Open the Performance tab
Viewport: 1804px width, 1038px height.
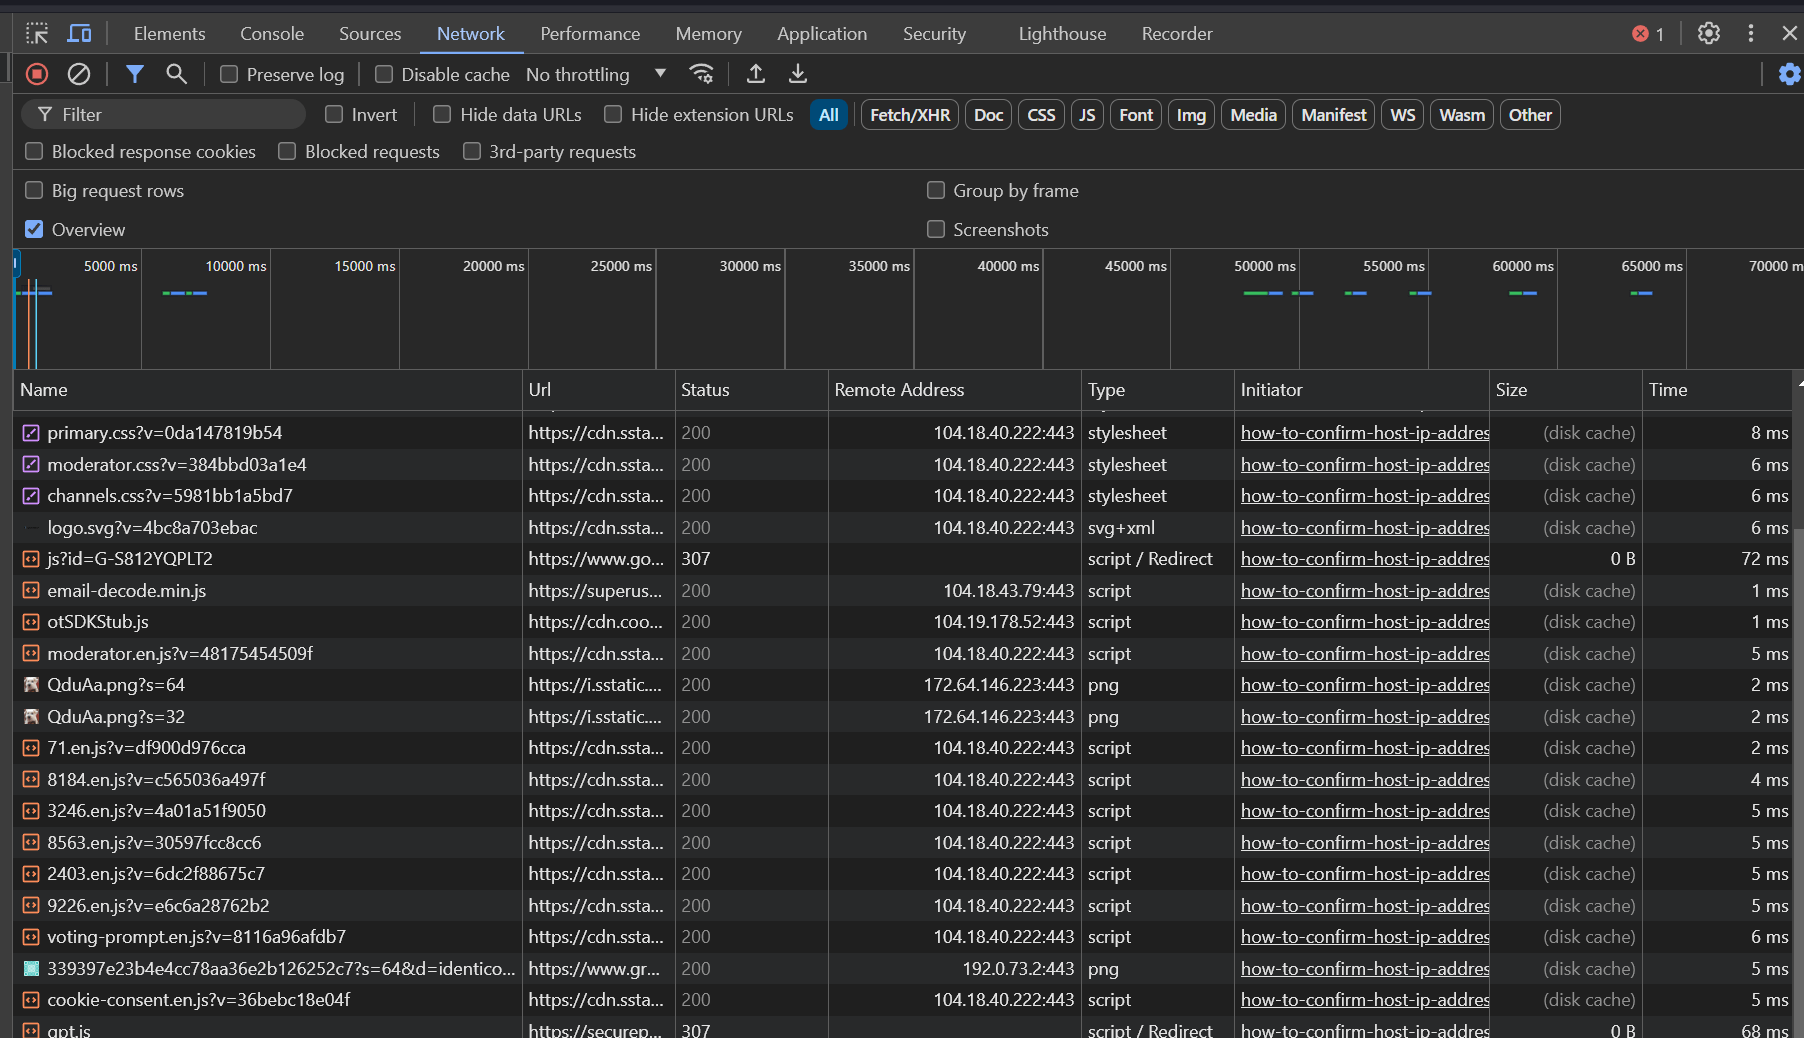tap(590, 33)
